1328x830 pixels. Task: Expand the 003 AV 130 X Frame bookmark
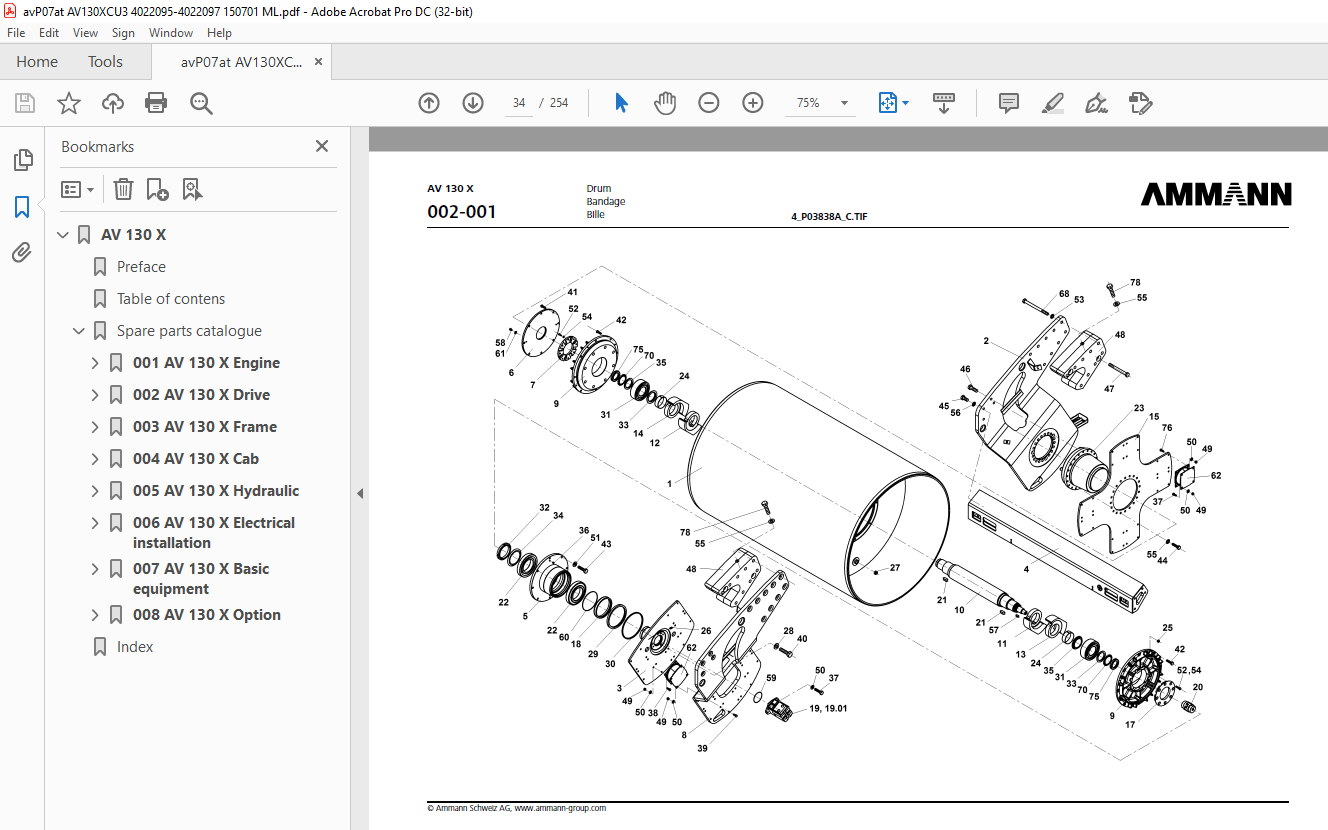pyautogui.click(x=95, y=427)
